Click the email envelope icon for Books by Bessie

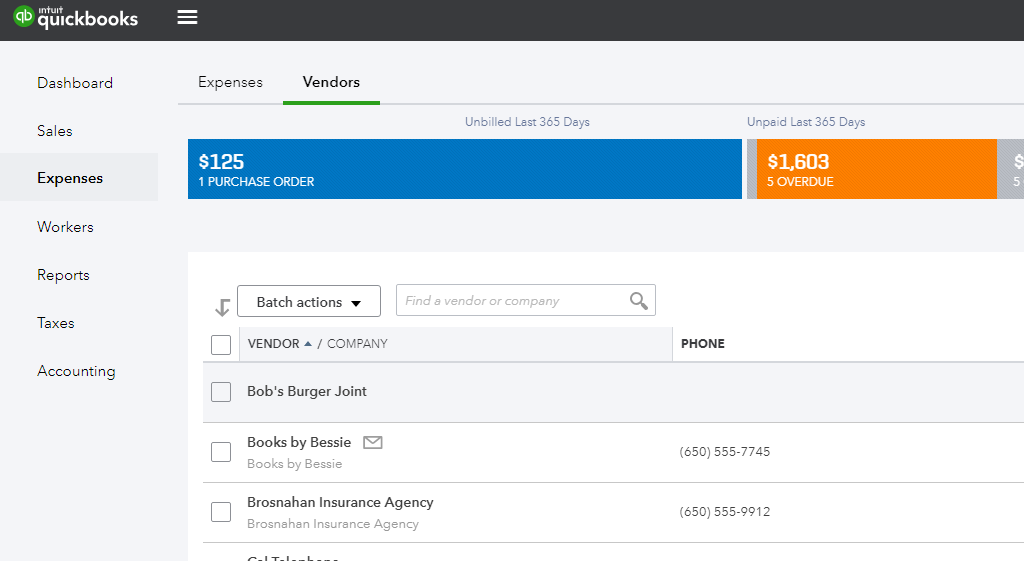tap(372, 442)
